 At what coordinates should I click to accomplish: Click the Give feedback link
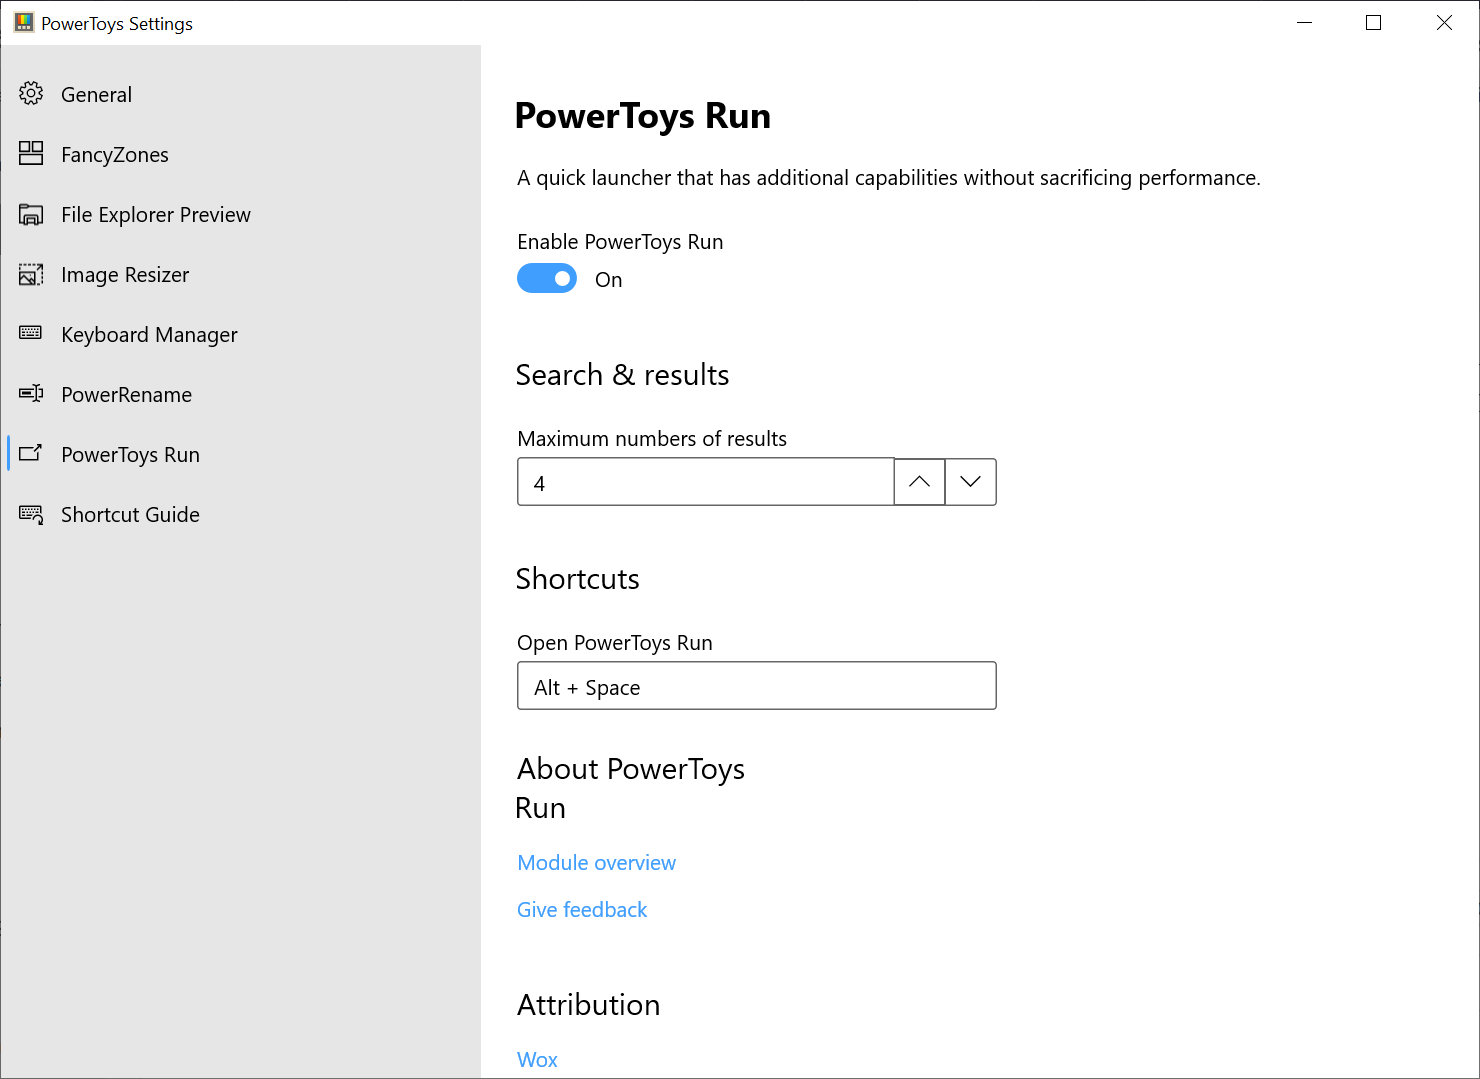pos(582,909)
